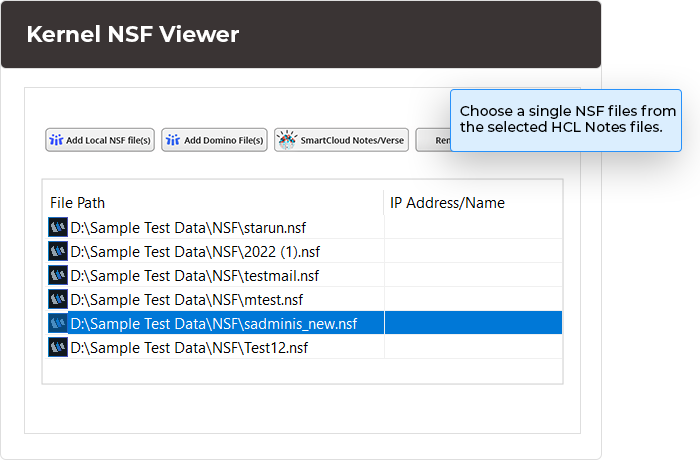Click the file icon next to sadminis_new.nsf

[58, 323]
